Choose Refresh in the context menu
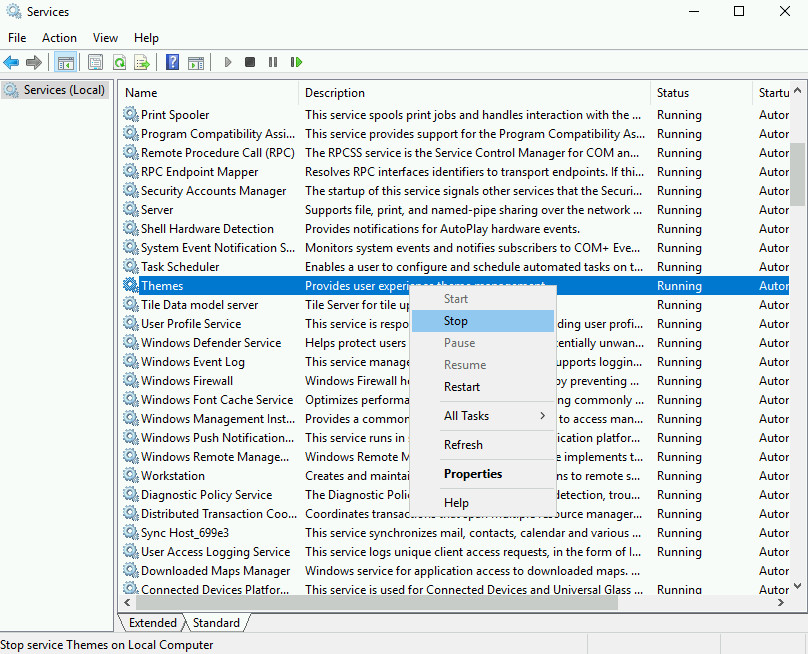Screen dimensions: 808x654 pyautogui.click(x=483, y=445)
